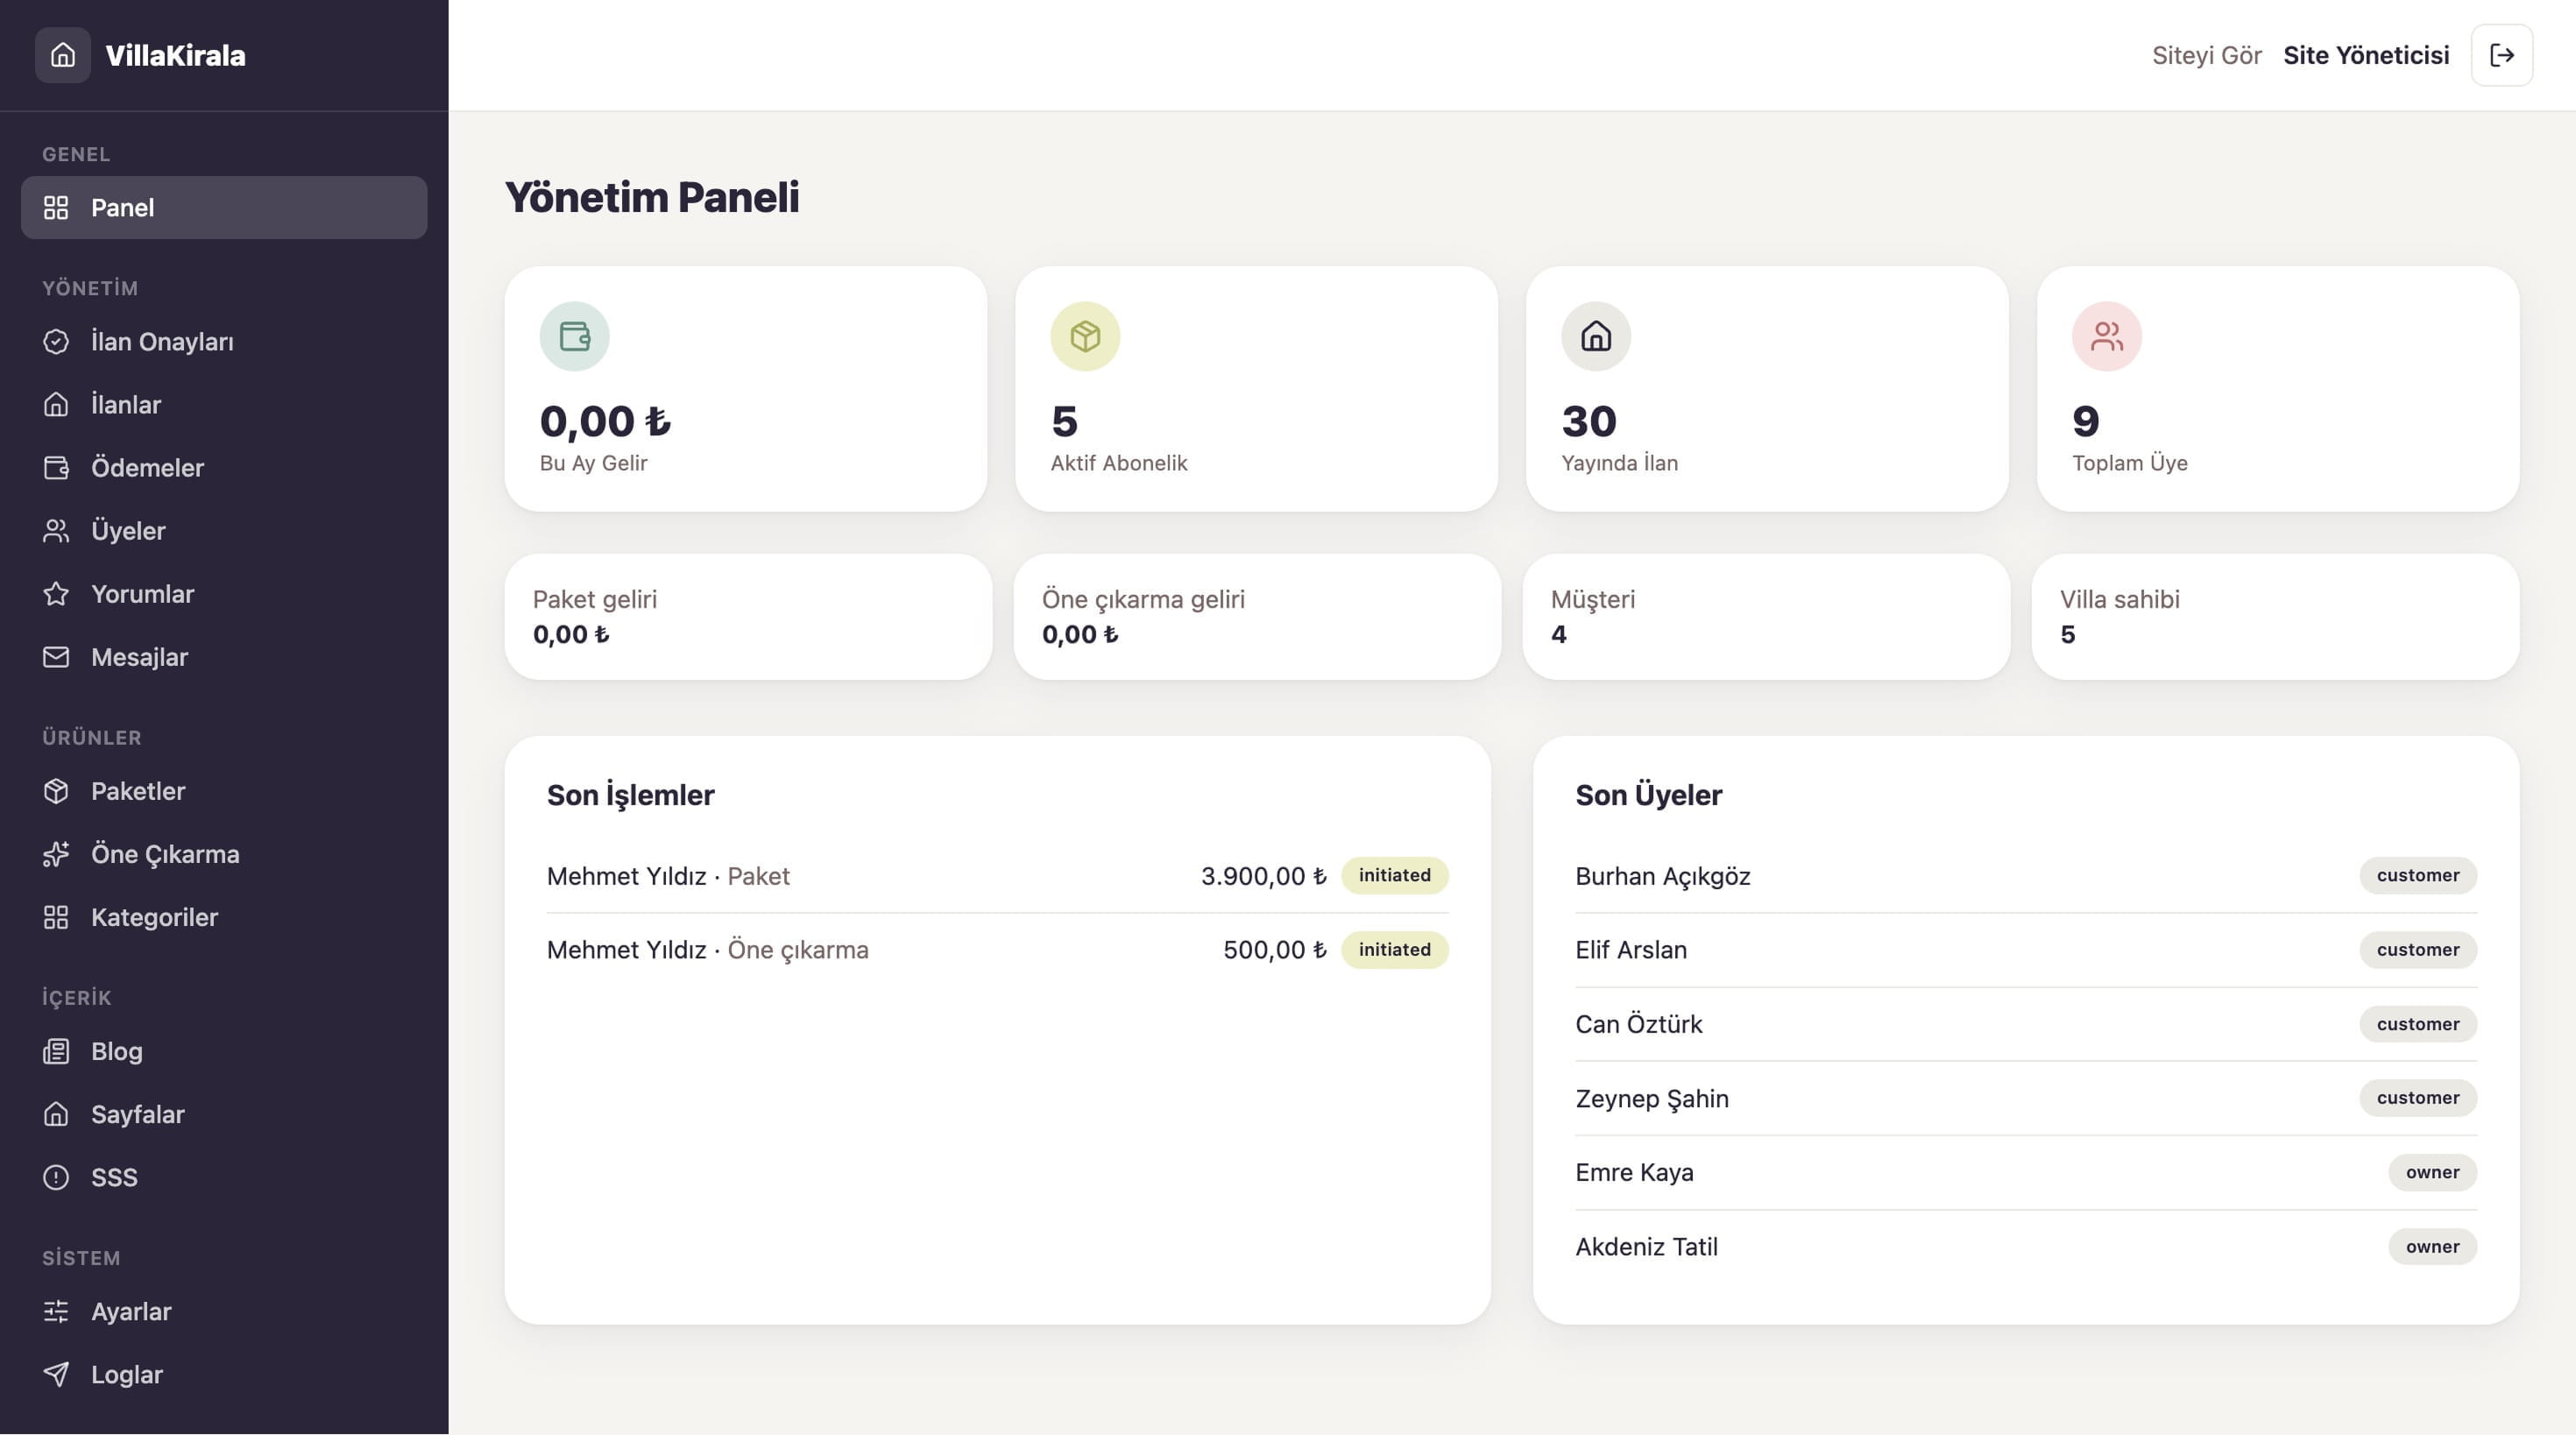Click the users icon above Toplam Üye
Screen dimensions: 2576x1435
tap(2107, 336)
